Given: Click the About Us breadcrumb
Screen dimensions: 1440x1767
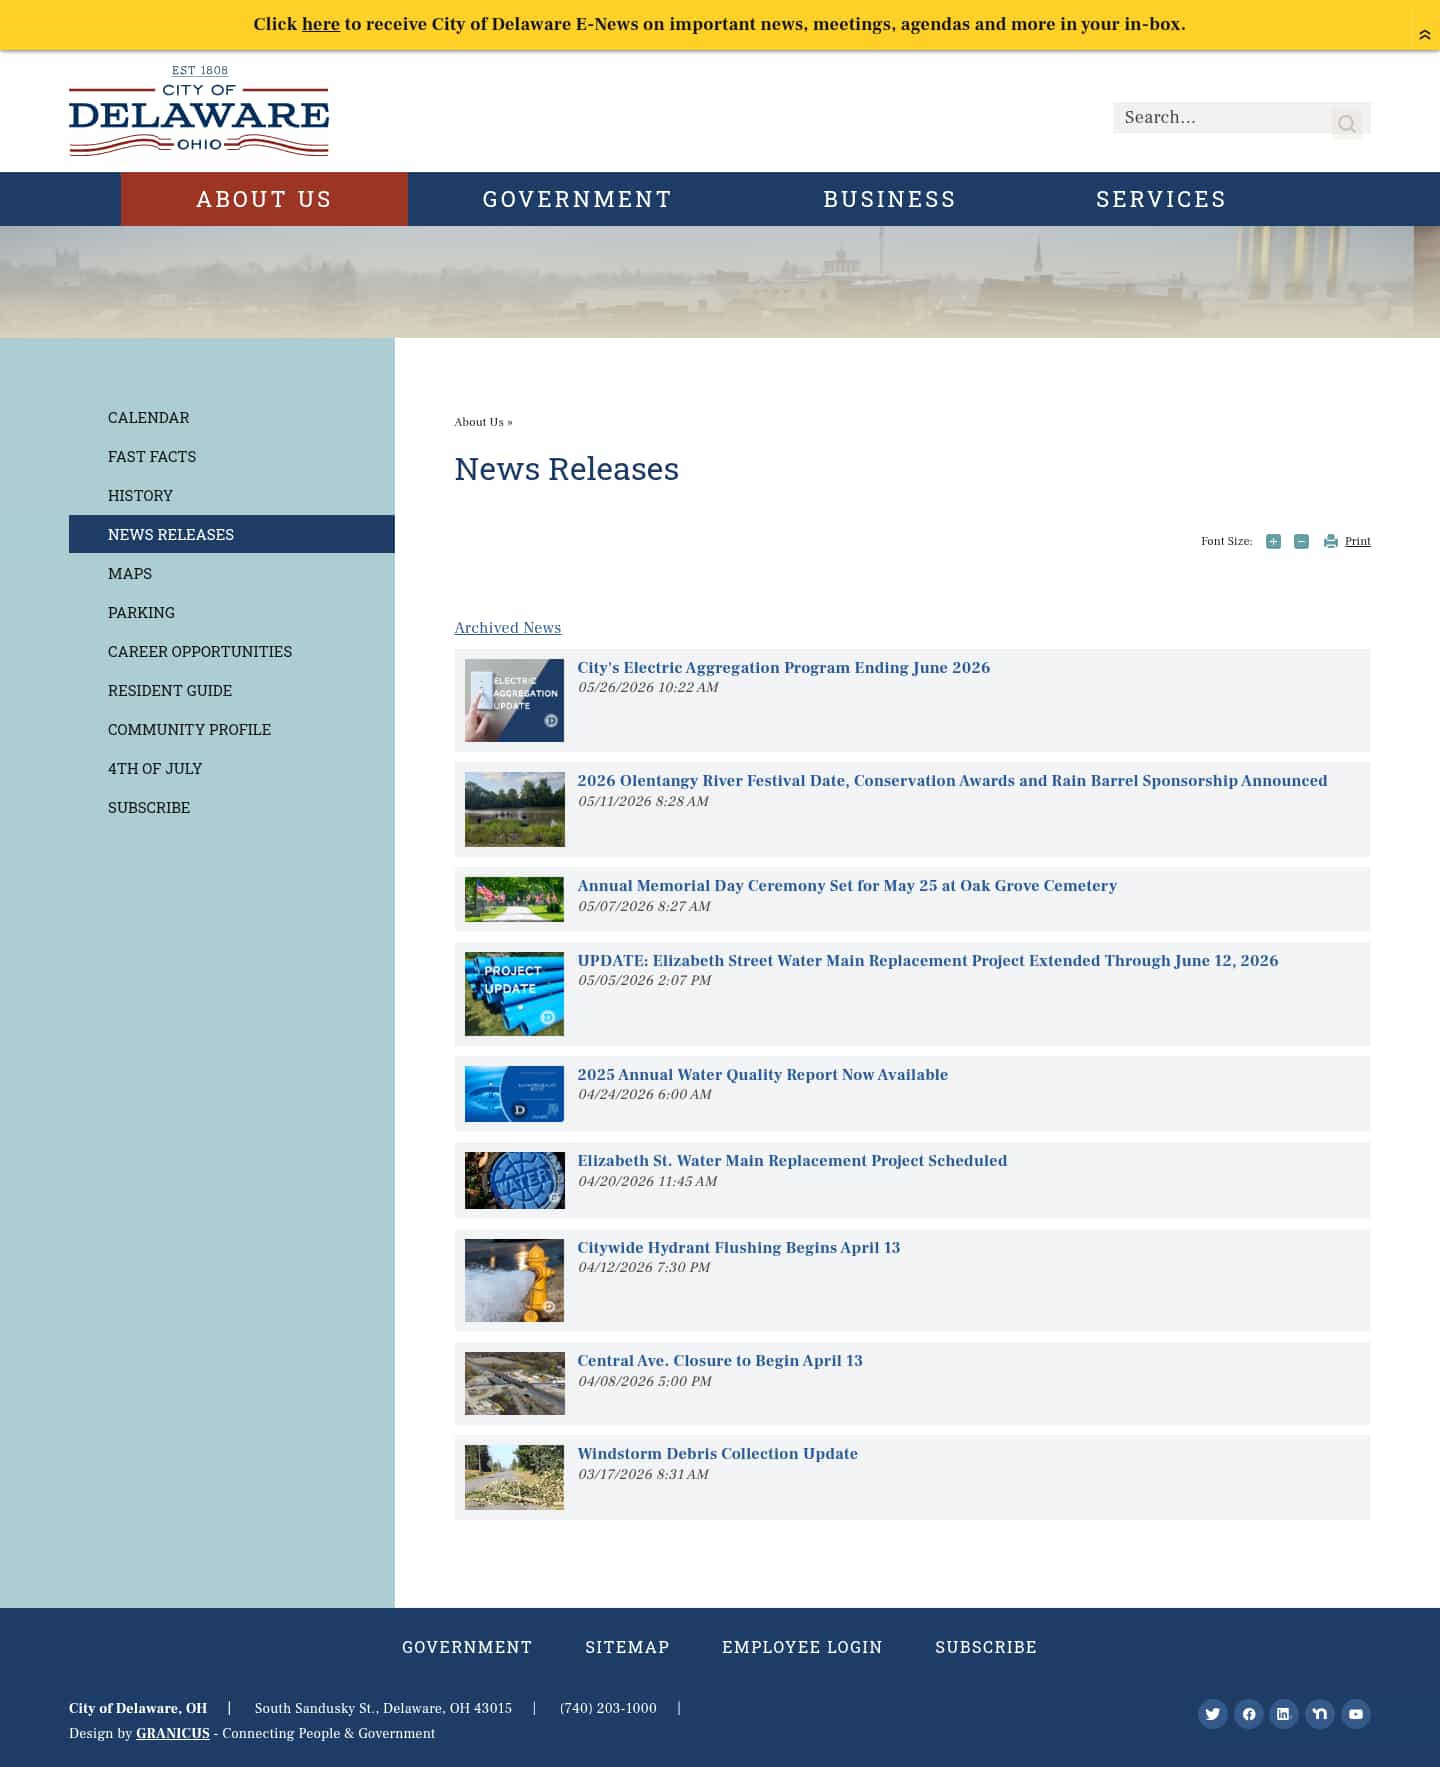Looking at the screenshot, I should [x=479, y=422].
